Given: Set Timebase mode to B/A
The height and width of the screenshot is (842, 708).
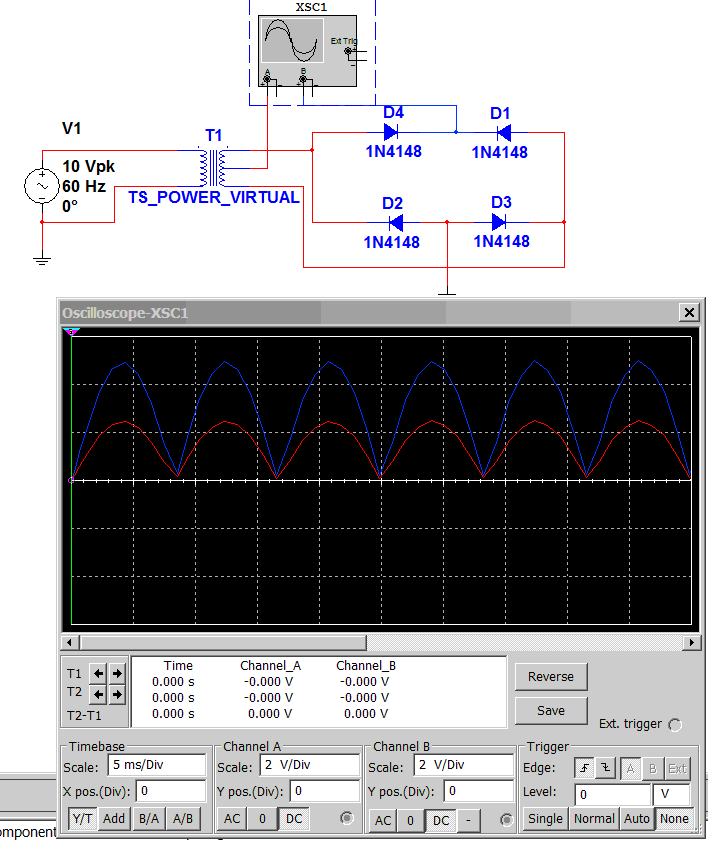Looking at the screenshot, I should (x=149, y=819).
